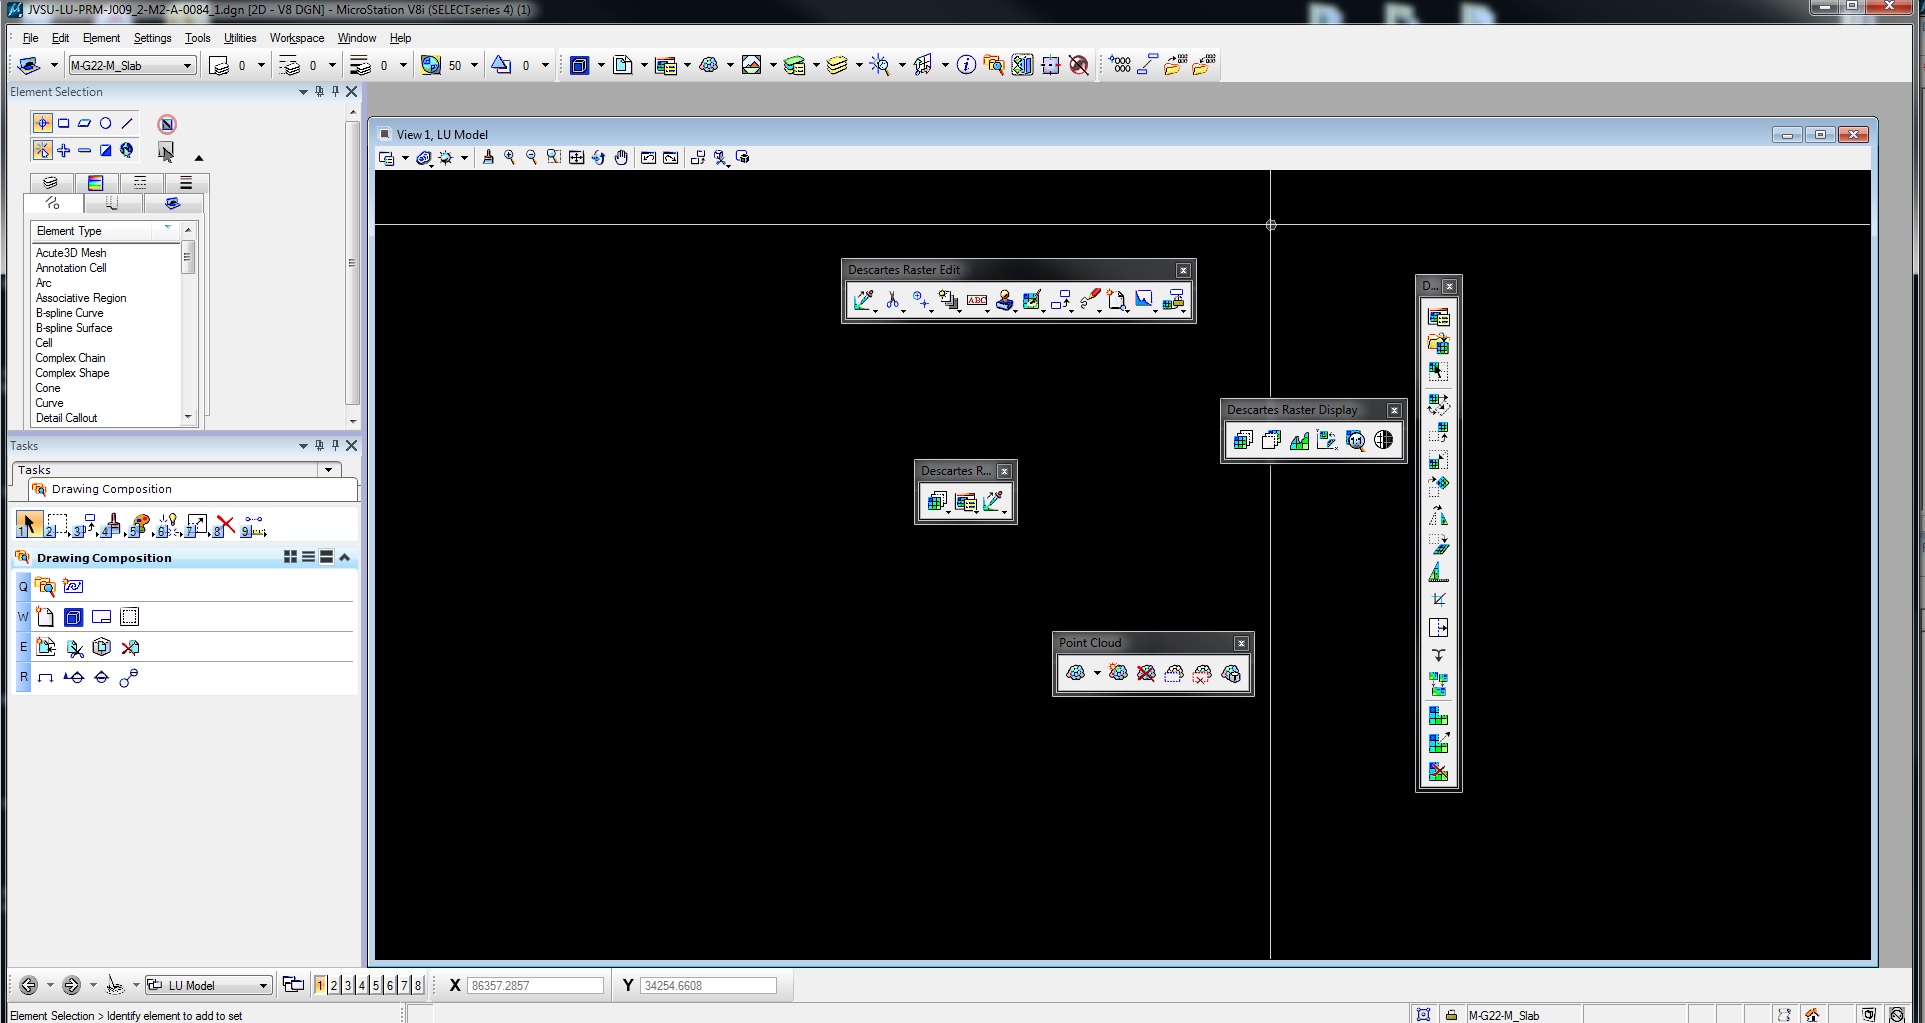Toggle the Disable Handles icon
Viewport: 1925px width, 1023px height.
tap(166, 124)
